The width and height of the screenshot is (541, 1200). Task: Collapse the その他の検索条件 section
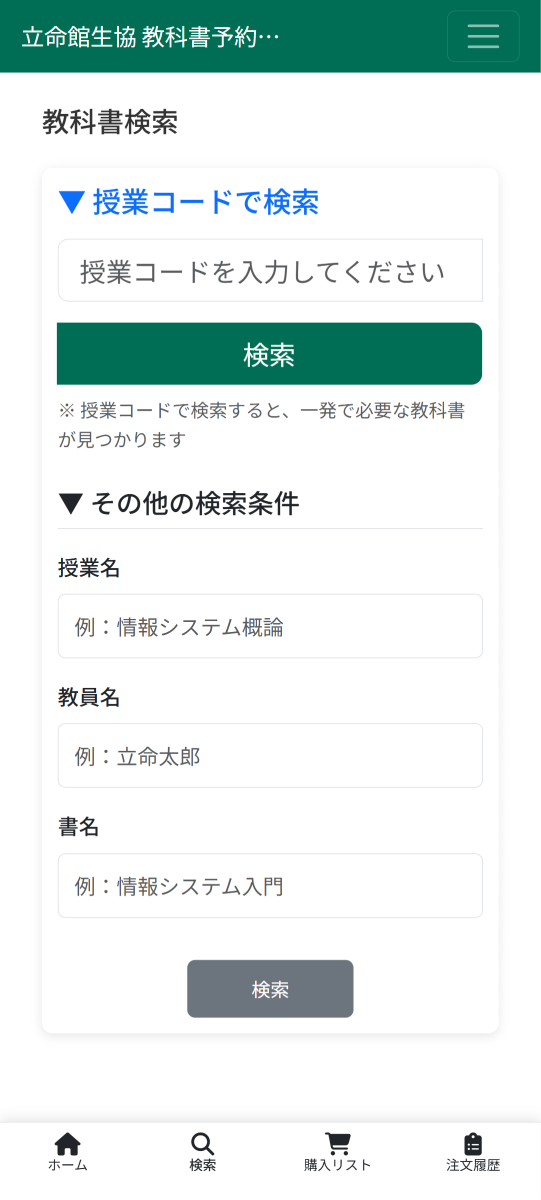179,503
